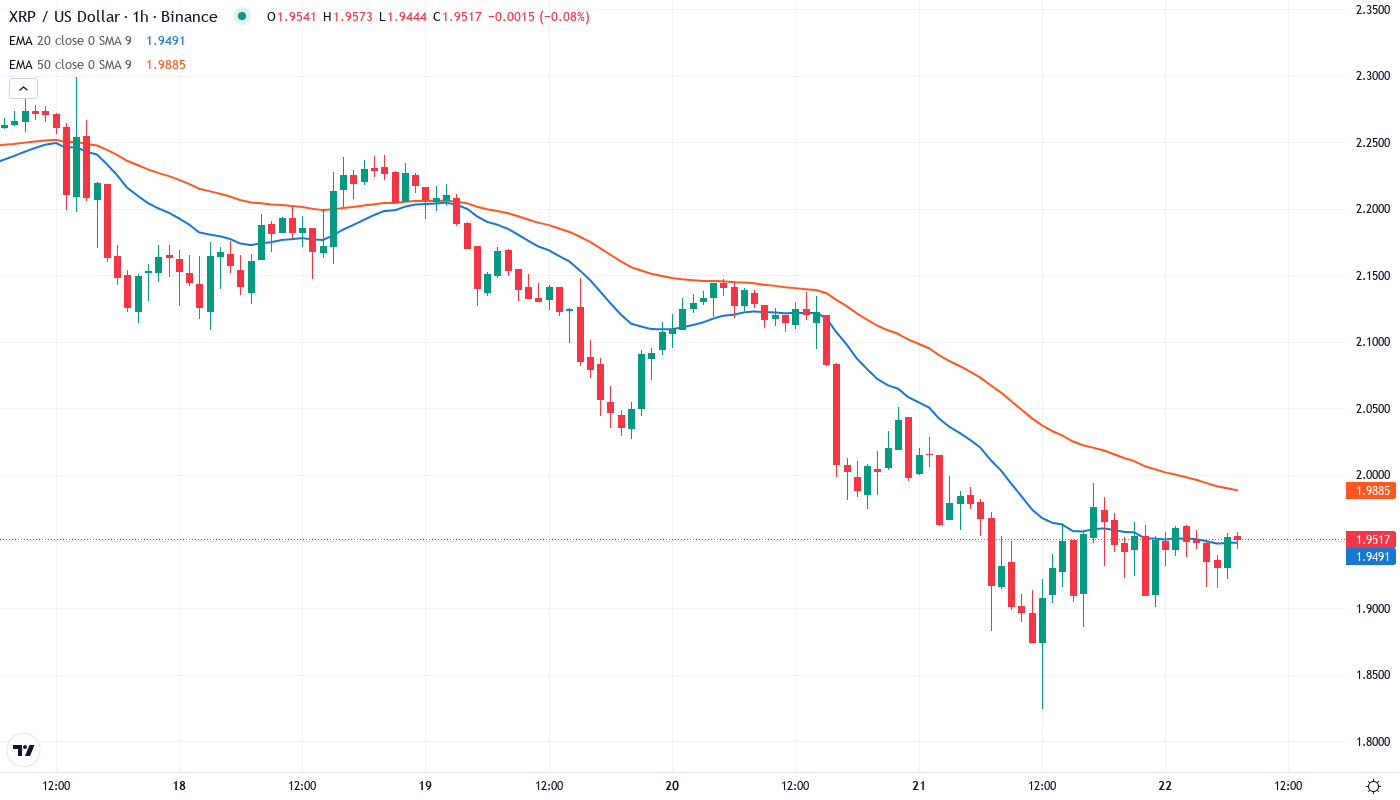Screen dimensions: 1400x800
Task: Collapse the indicator legend with chevron
Action: click(x=23, y=89)
